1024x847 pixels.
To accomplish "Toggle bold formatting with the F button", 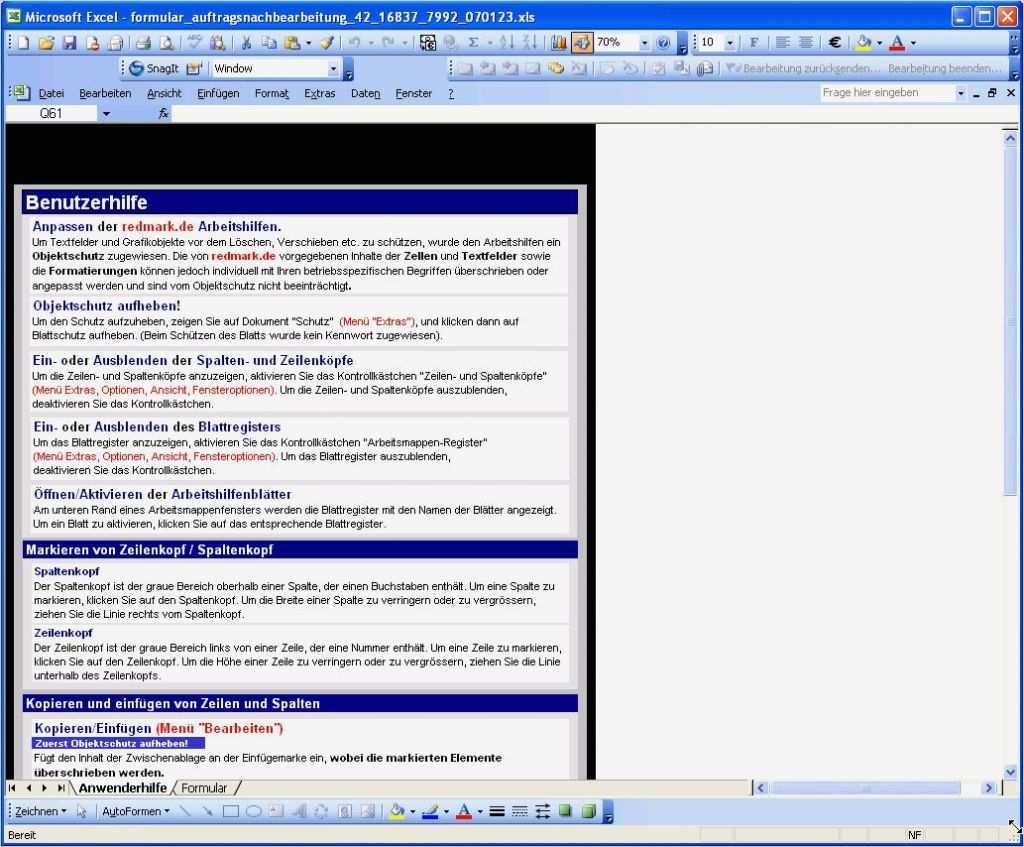I will 754,42.
